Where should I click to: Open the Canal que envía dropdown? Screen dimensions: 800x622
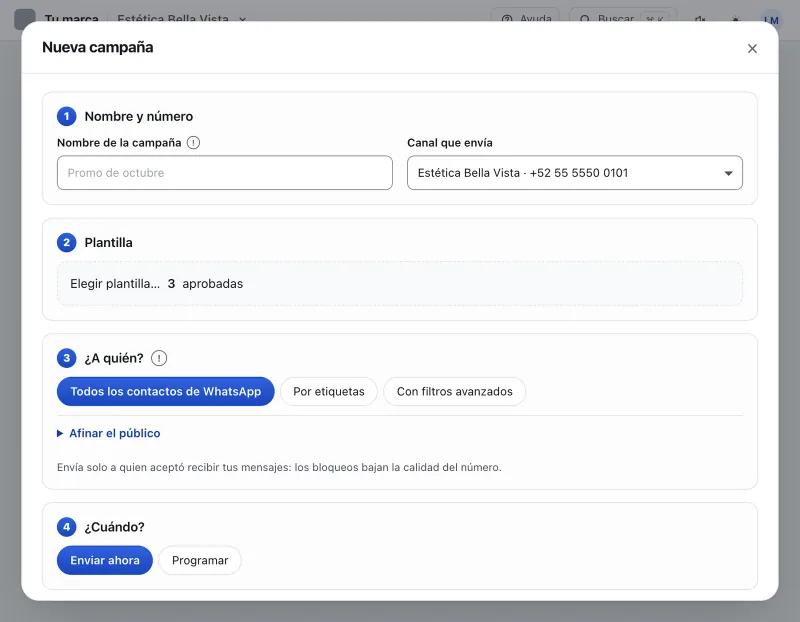[x=574, y=172]
